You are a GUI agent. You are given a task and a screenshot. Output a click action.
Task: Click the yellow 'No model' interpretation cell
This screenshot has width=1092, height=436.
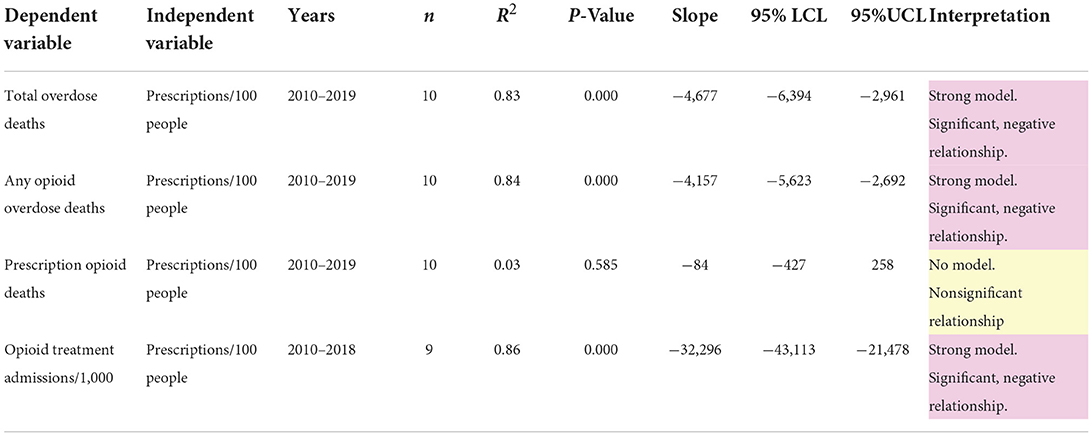click(x=1010, y=293)
